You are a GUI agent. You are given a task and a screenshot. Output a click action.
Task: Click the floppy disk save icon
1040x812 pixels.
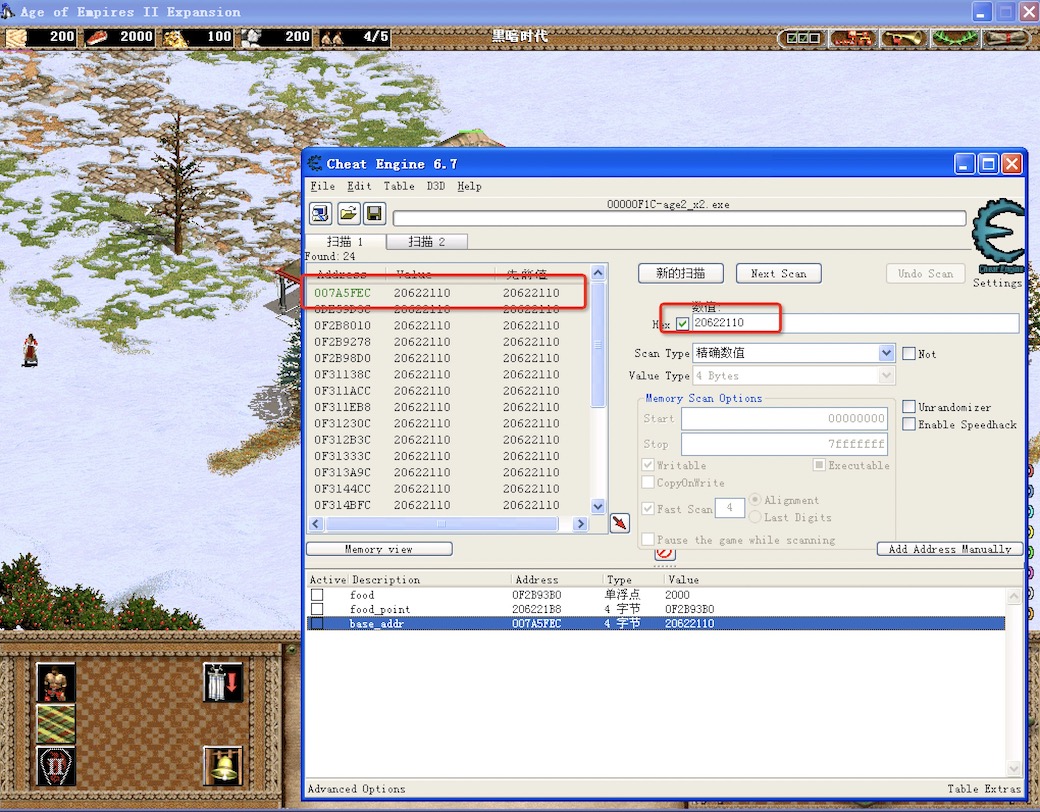coord(374,214)
